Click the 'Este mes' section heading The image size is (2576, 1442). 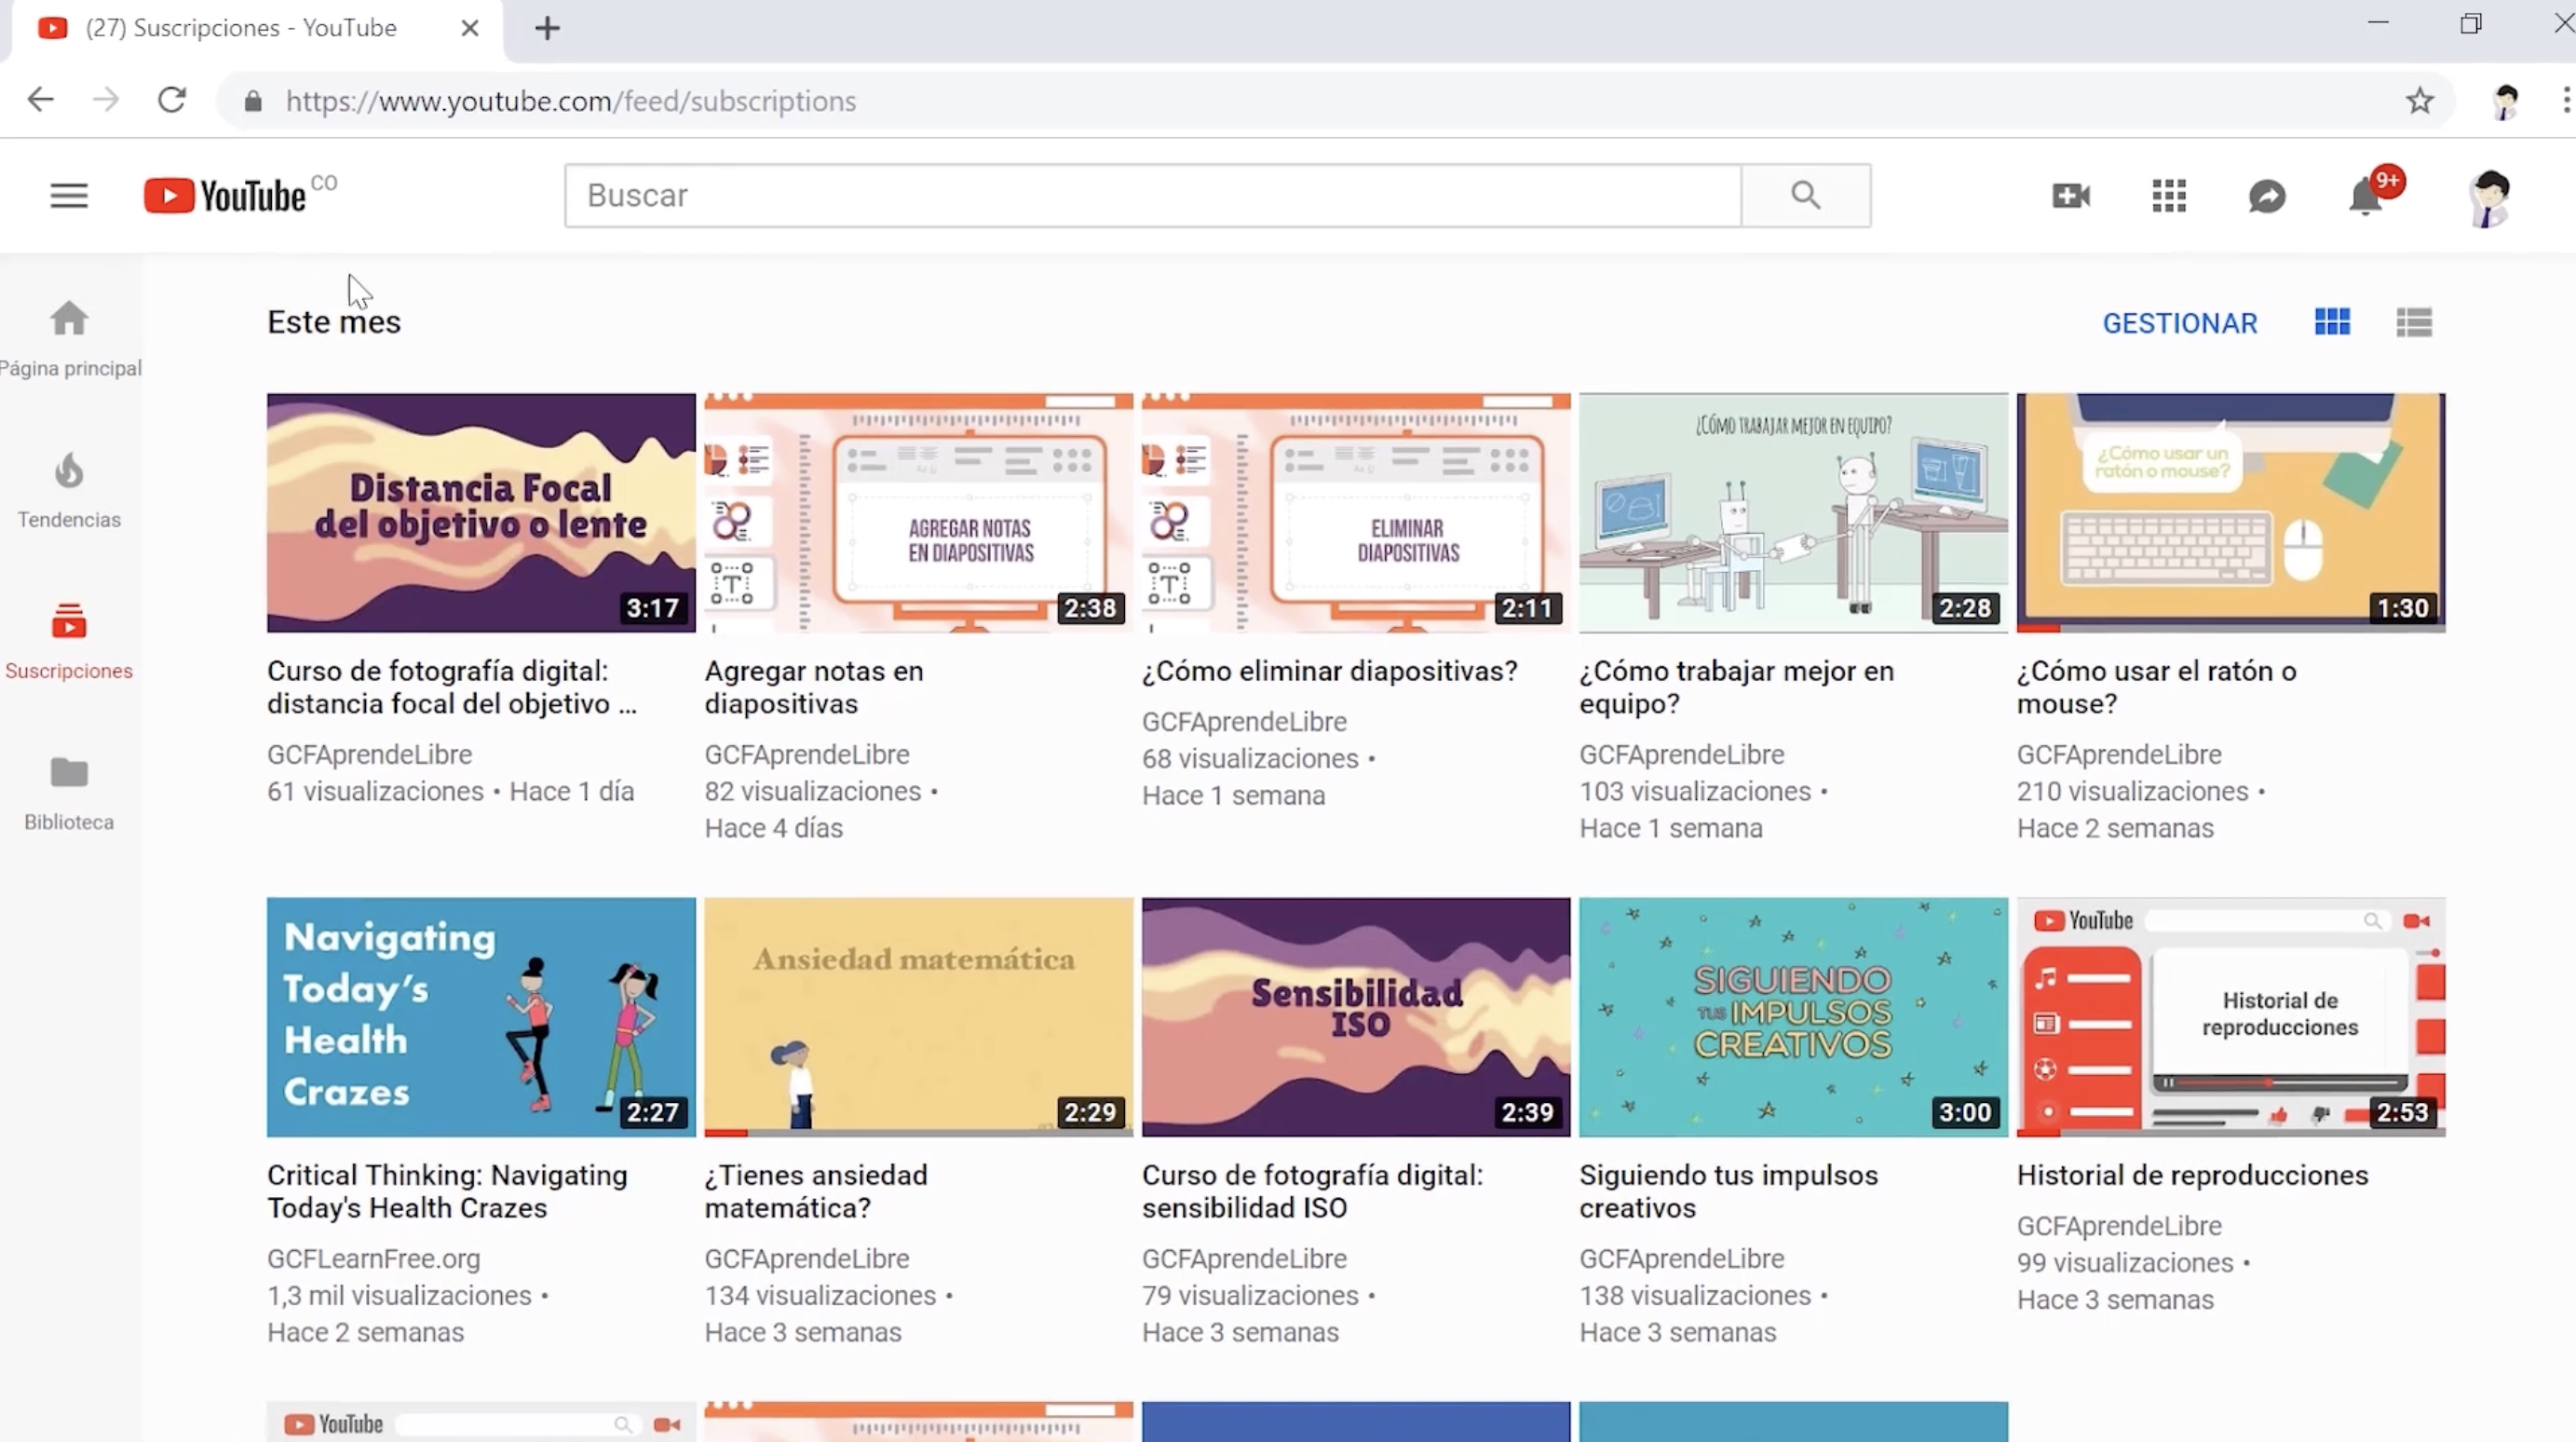pos(334,322)
